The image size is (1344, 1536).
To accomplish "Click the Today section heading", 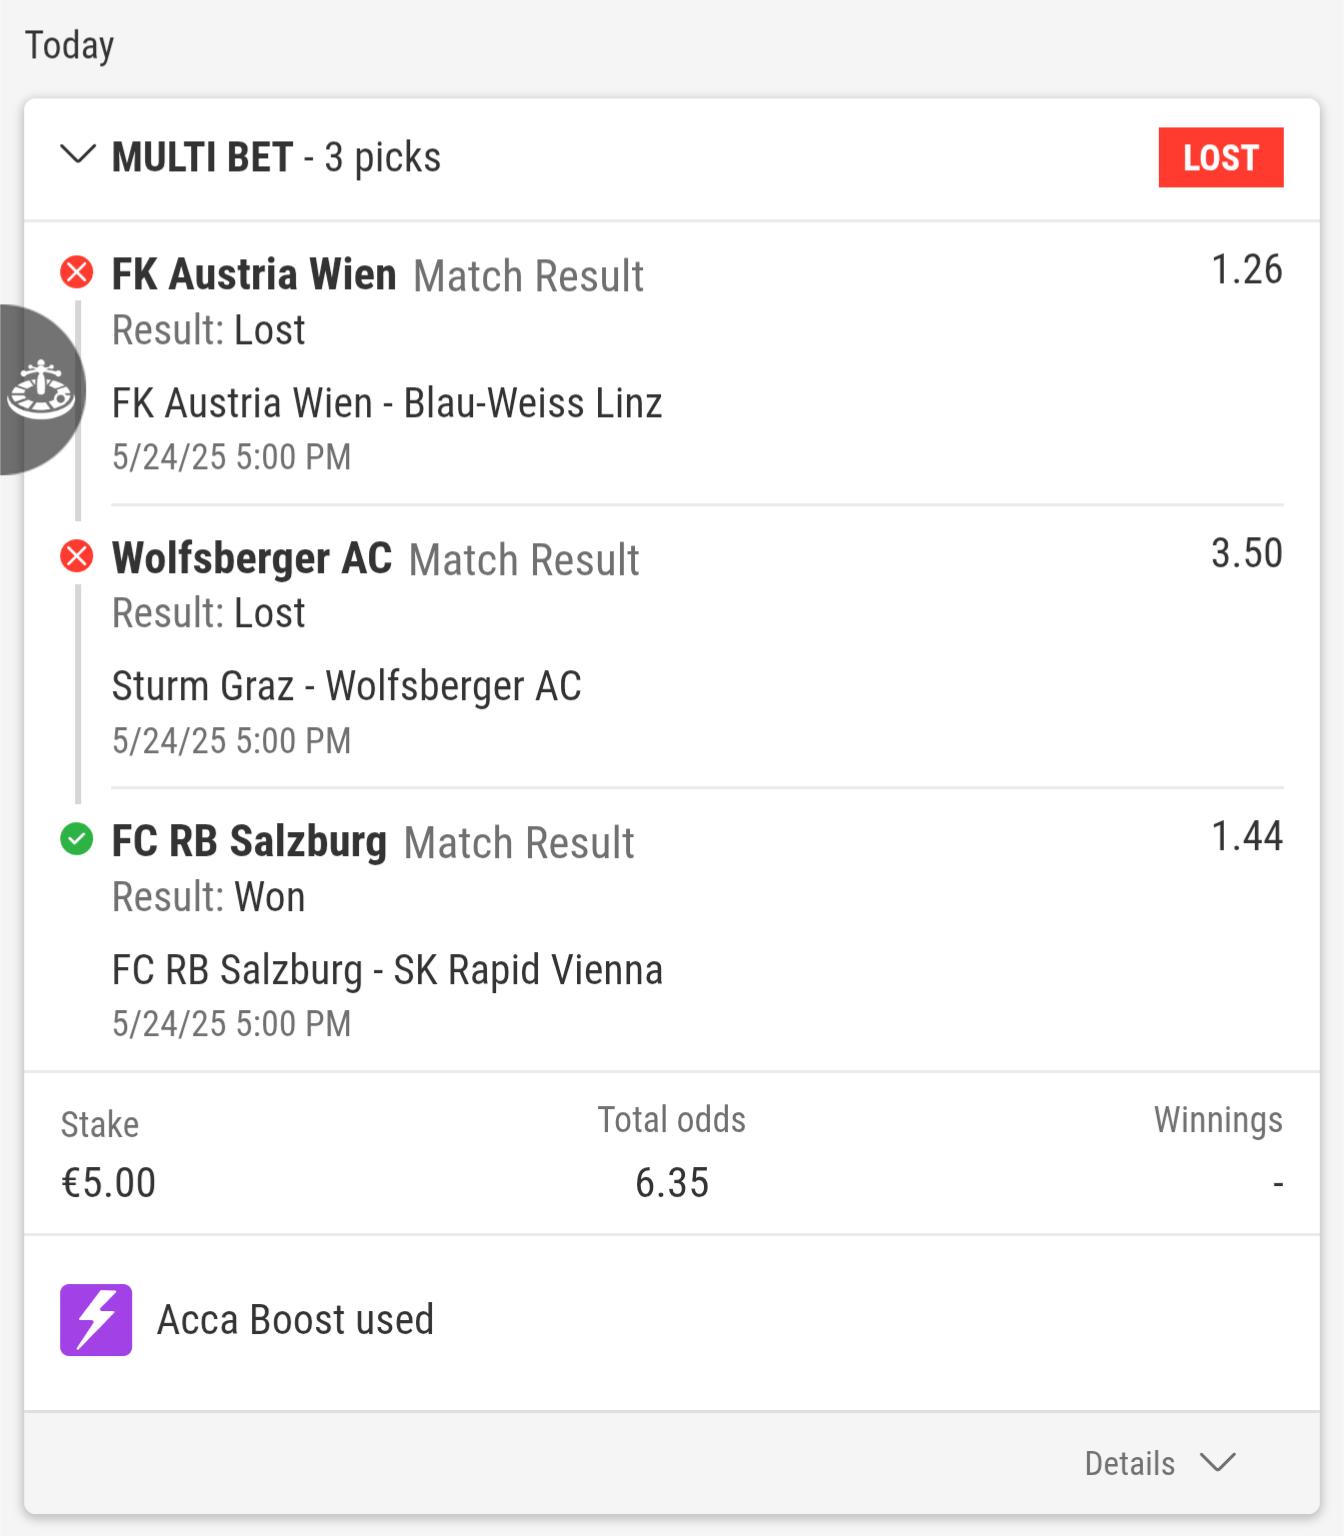I will pos(70,45).
